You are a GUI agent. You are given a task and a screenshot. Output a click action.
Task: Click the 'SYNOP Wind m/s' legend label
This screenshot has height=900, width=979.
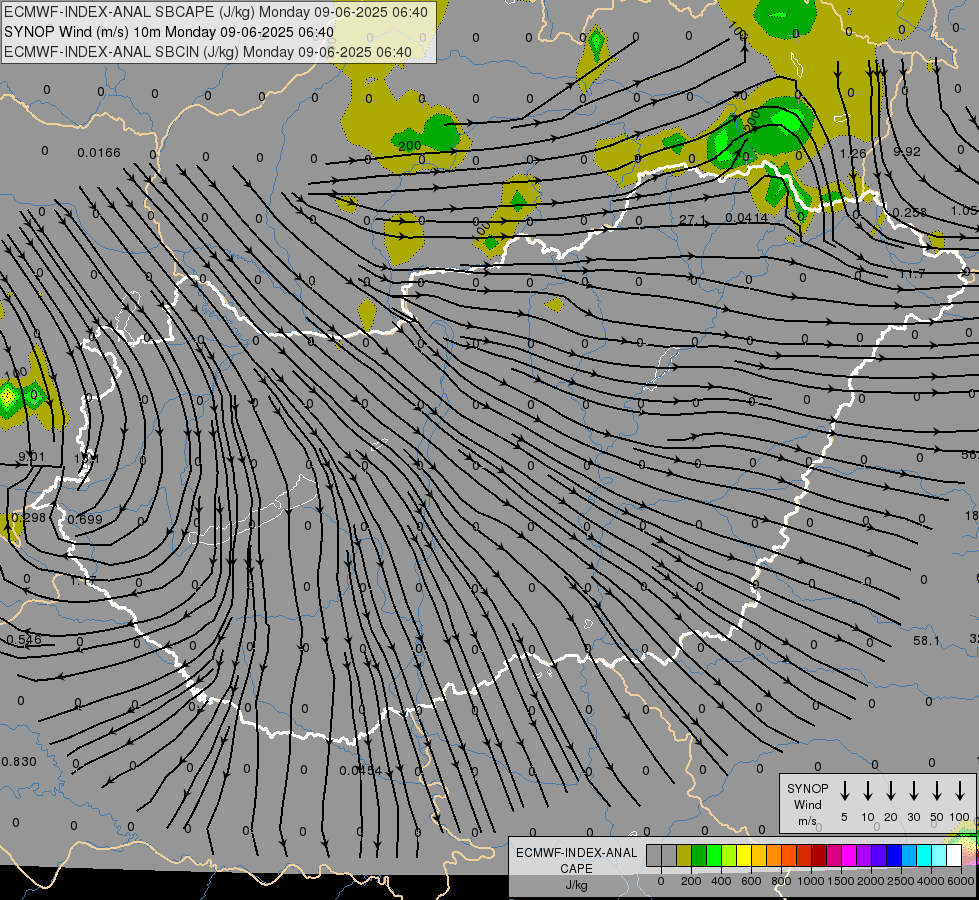(807, 804)
